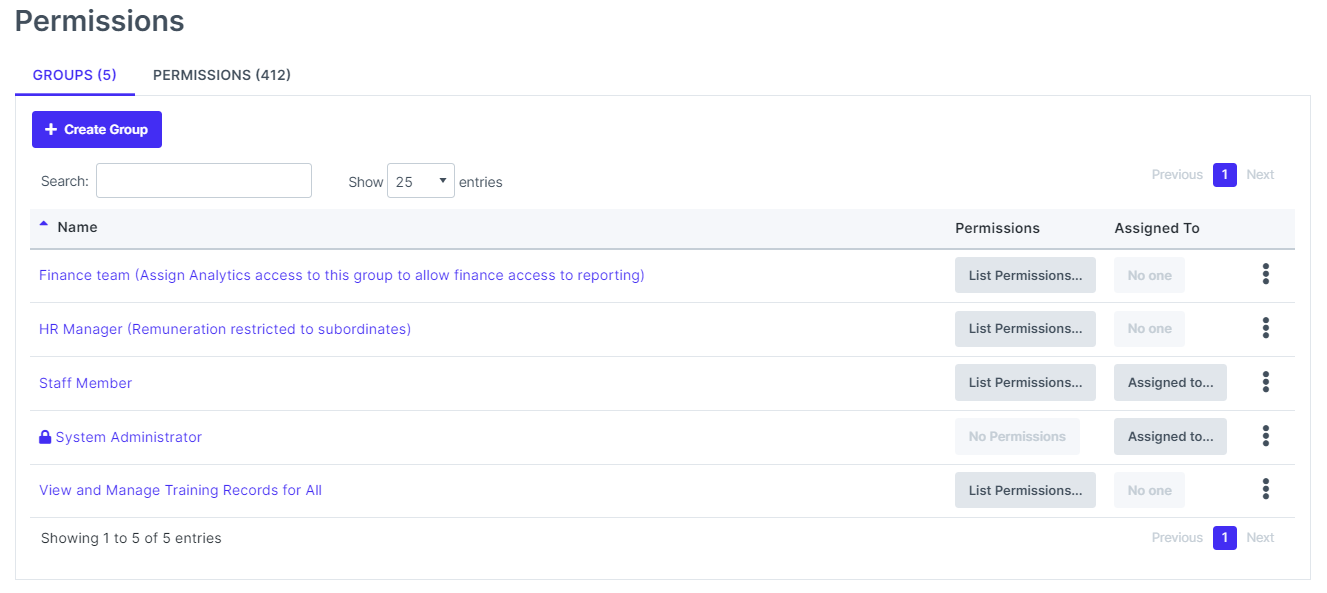This screenshot has width=1327, height=593.
Task: Click the sort arrow next to Name column
Action: (41, 222)
